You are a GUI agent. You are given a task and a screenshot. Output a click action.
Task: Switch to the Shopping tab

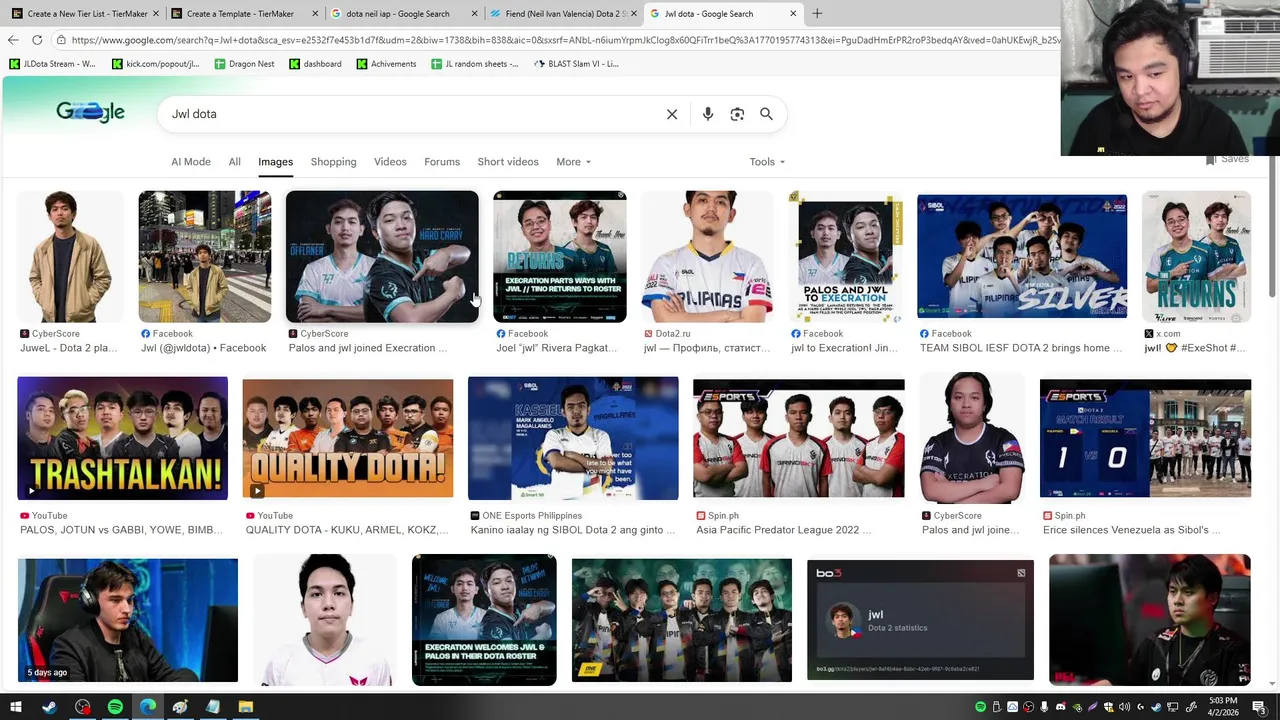pos(333,162)
